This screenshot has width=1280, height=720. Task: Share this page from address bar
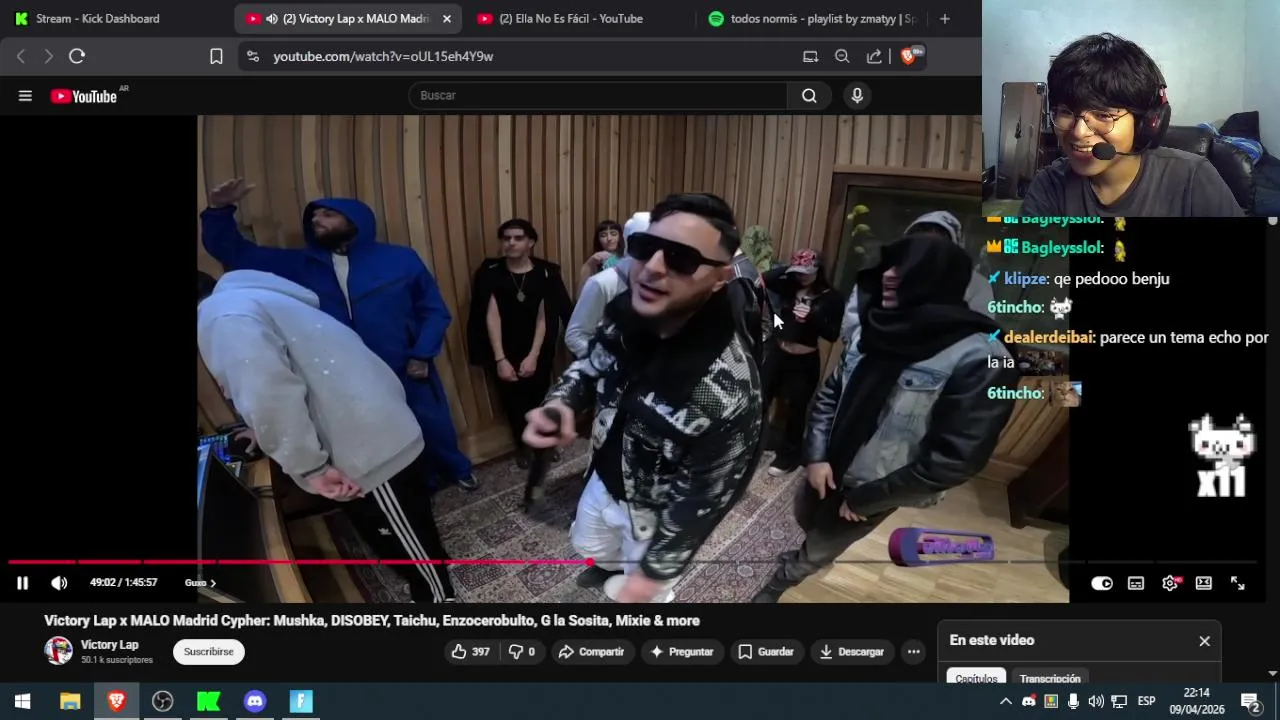coord(874,57)
